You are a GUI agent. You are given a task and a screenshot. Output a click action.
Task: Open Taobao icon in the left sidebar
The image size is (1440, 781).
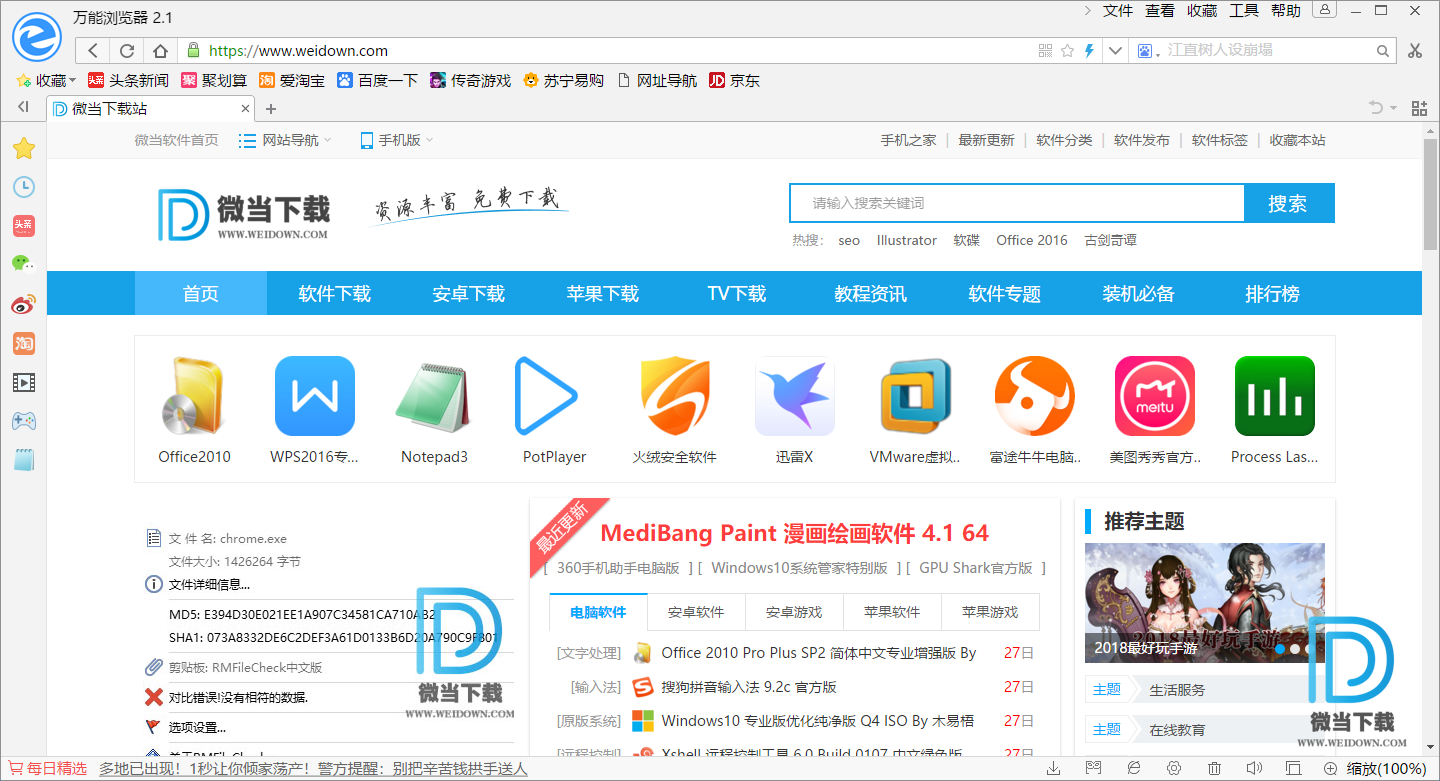tap(23, 343)
